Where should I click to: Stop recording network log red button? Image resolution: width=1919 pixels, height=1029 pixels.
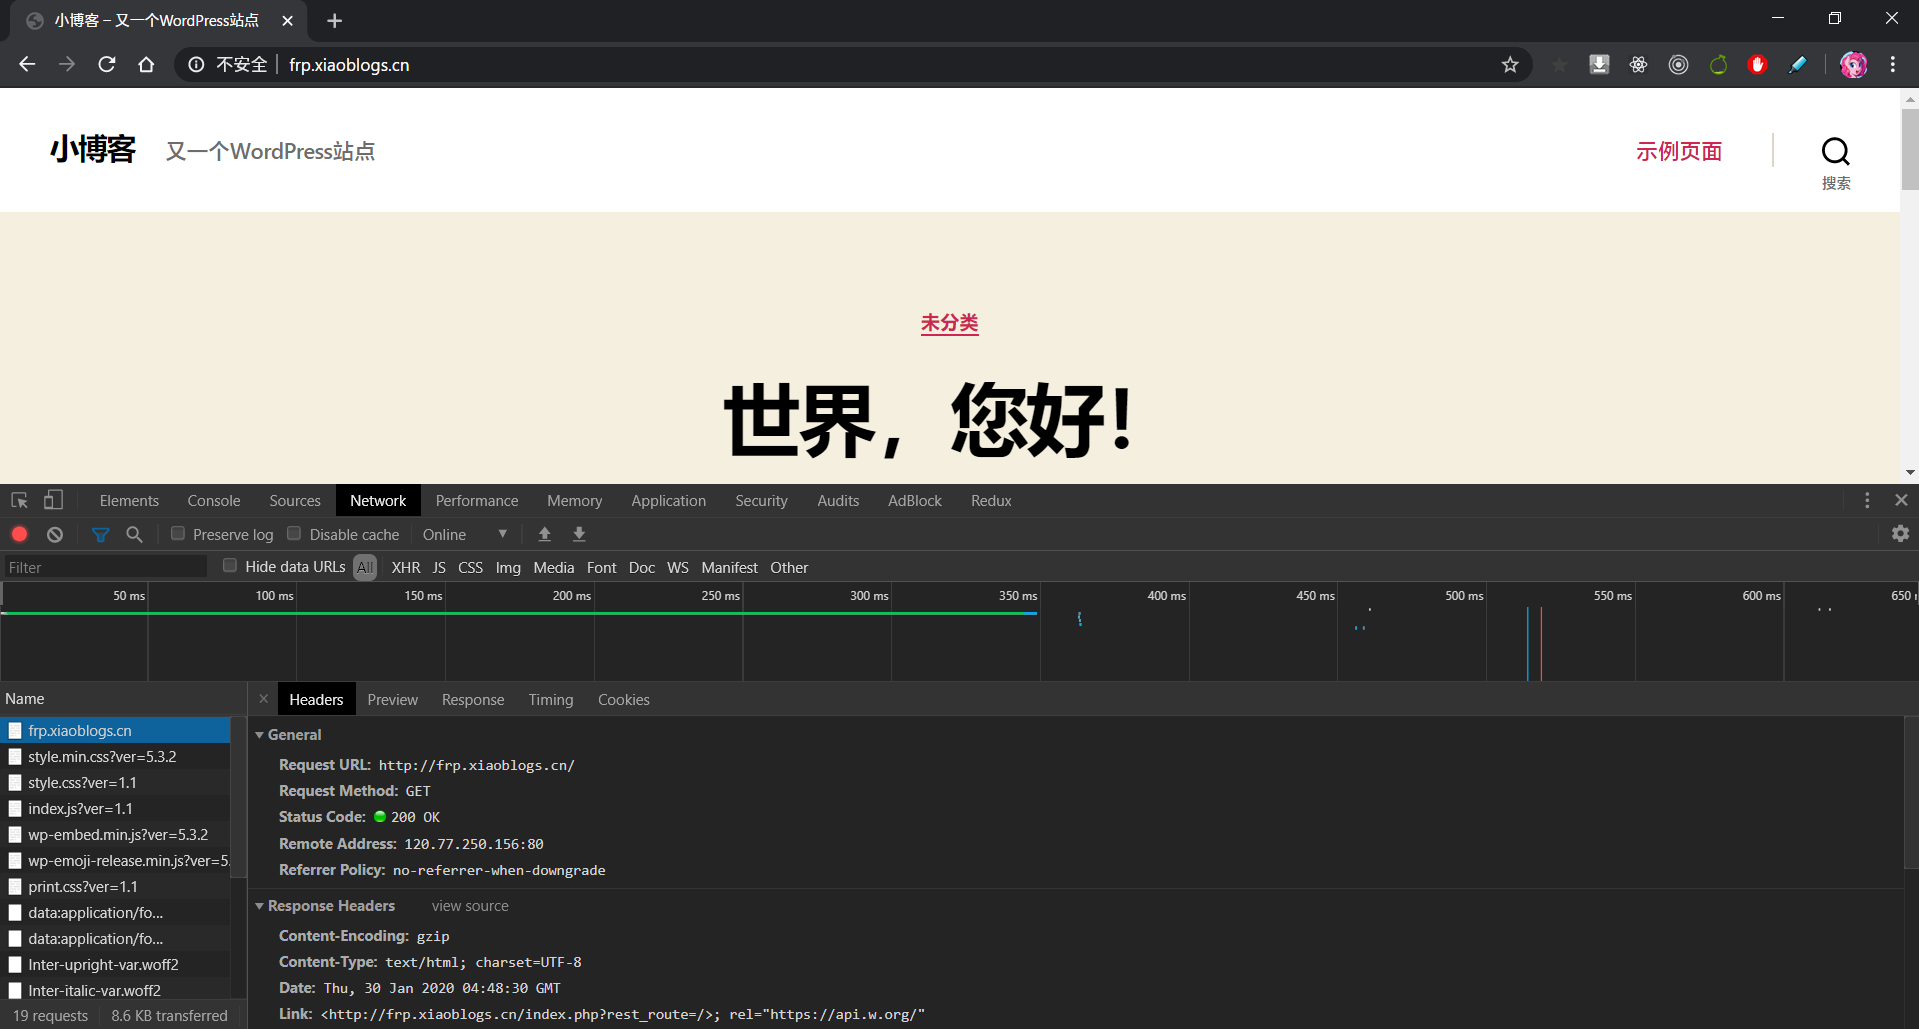coord(19,534)
